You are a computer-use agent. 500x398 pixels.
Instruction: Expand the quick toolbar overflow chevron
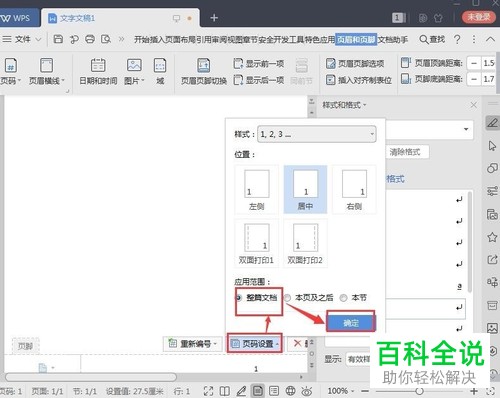[122, 39]
